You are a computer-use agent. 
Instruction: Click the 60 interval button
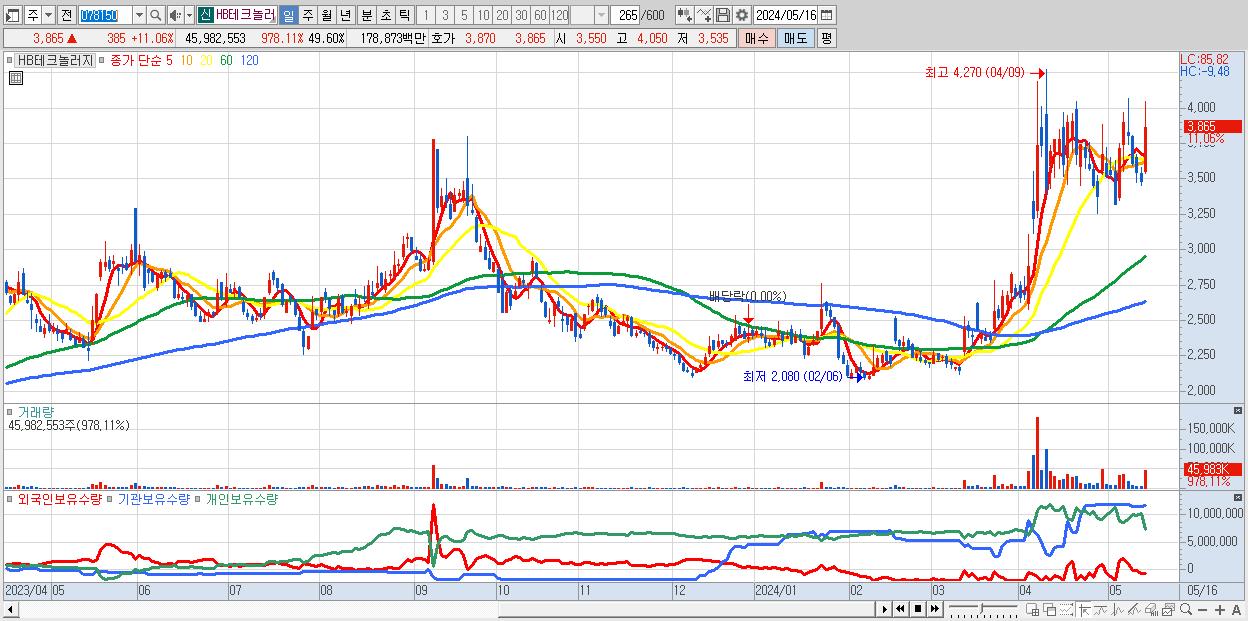pos(540,15)
